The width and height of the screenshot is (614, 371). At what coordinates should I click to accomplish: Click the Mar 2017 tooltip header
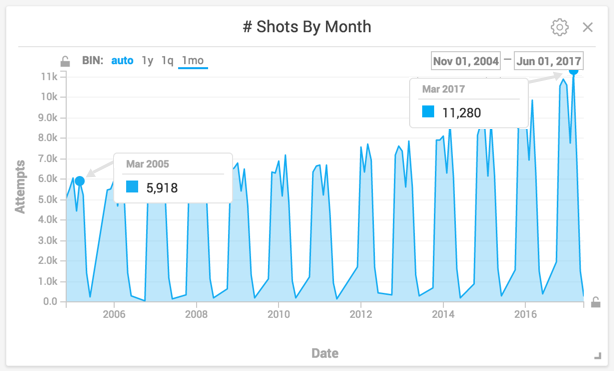pos(443,89)
